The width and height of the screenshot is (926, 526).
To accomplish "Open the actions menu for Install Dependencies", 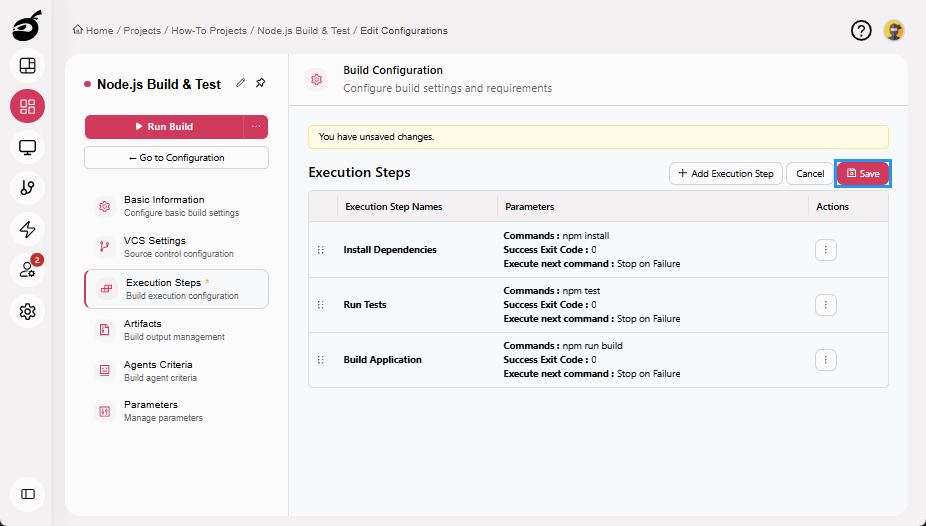I will tap(826, 250).
